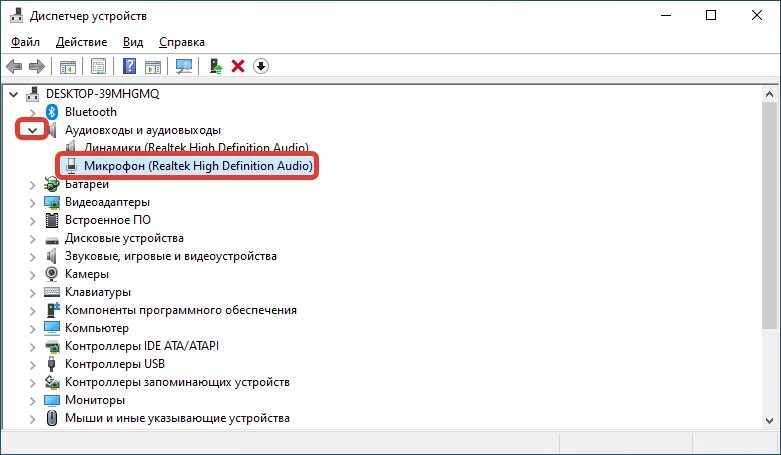The height and width of the screenshot is (455, 781).
Task: Expand the Bluetooth category
Action: point(33,112)
